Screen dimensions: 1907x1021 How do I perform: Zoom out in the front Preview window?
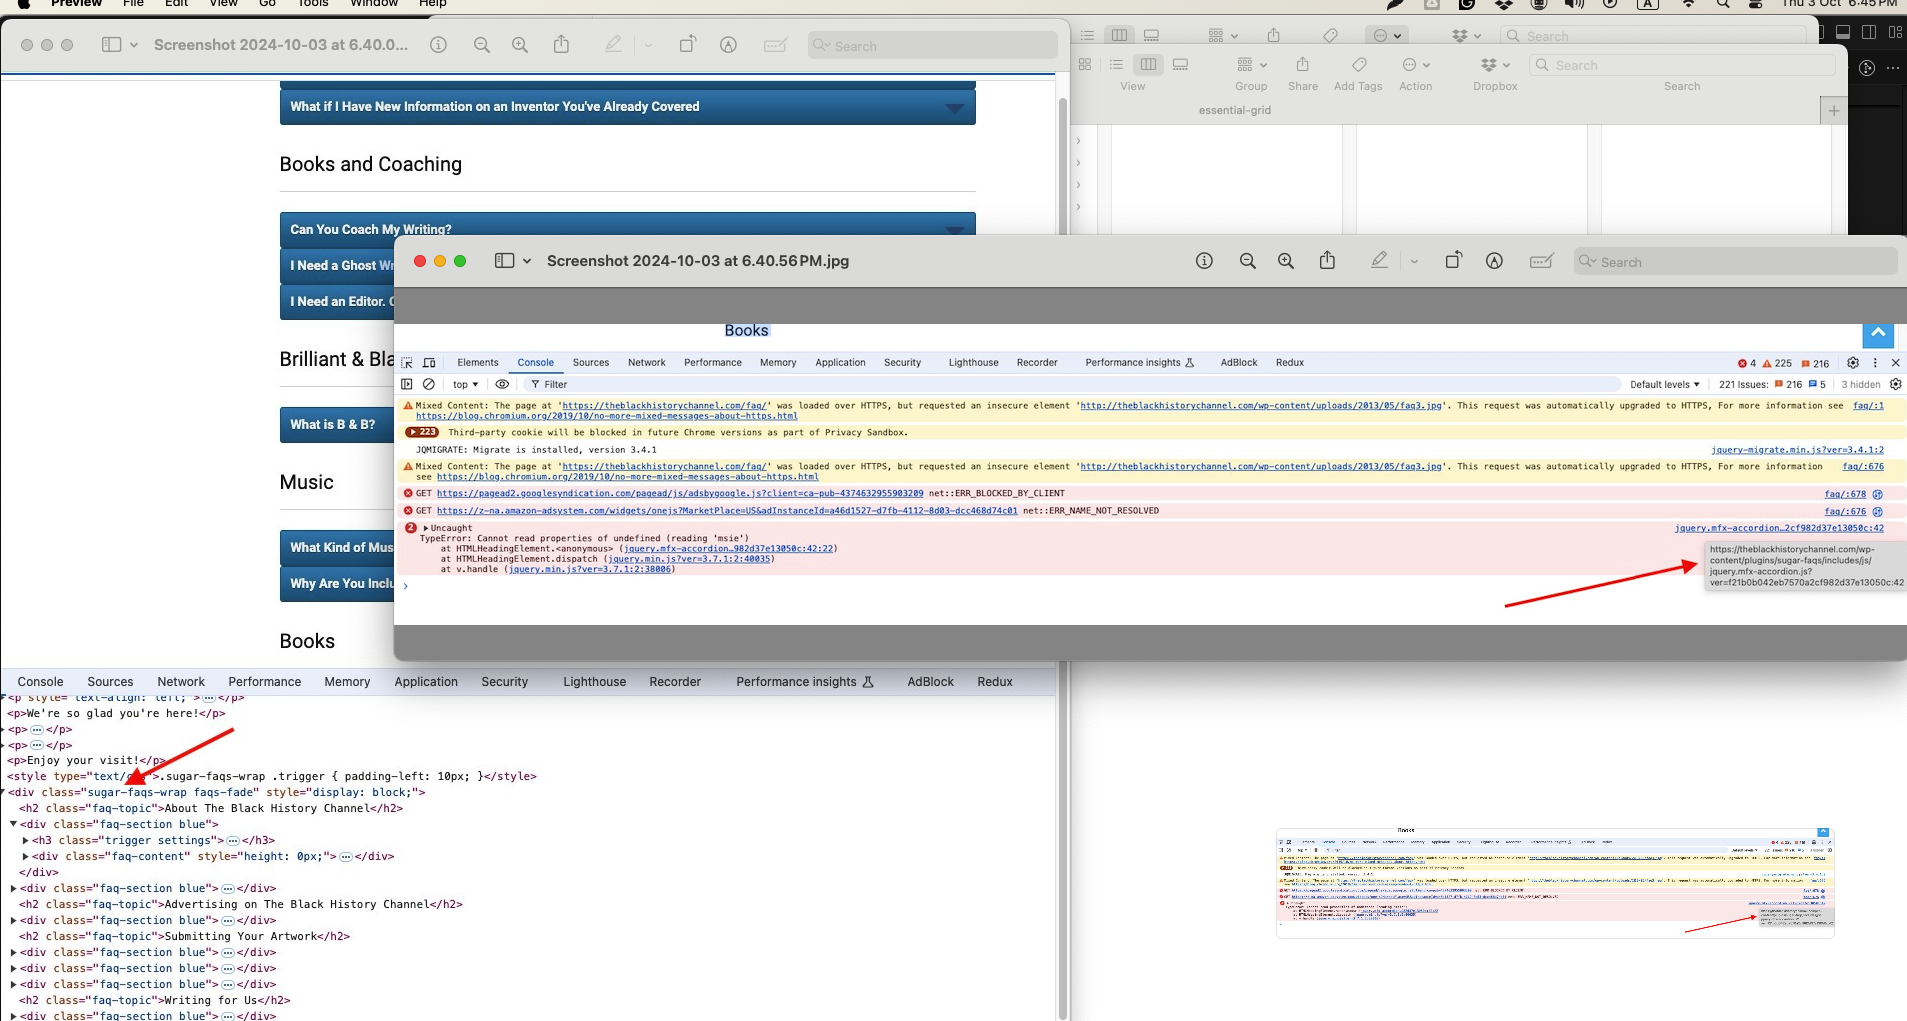(x=1247, y=261)
